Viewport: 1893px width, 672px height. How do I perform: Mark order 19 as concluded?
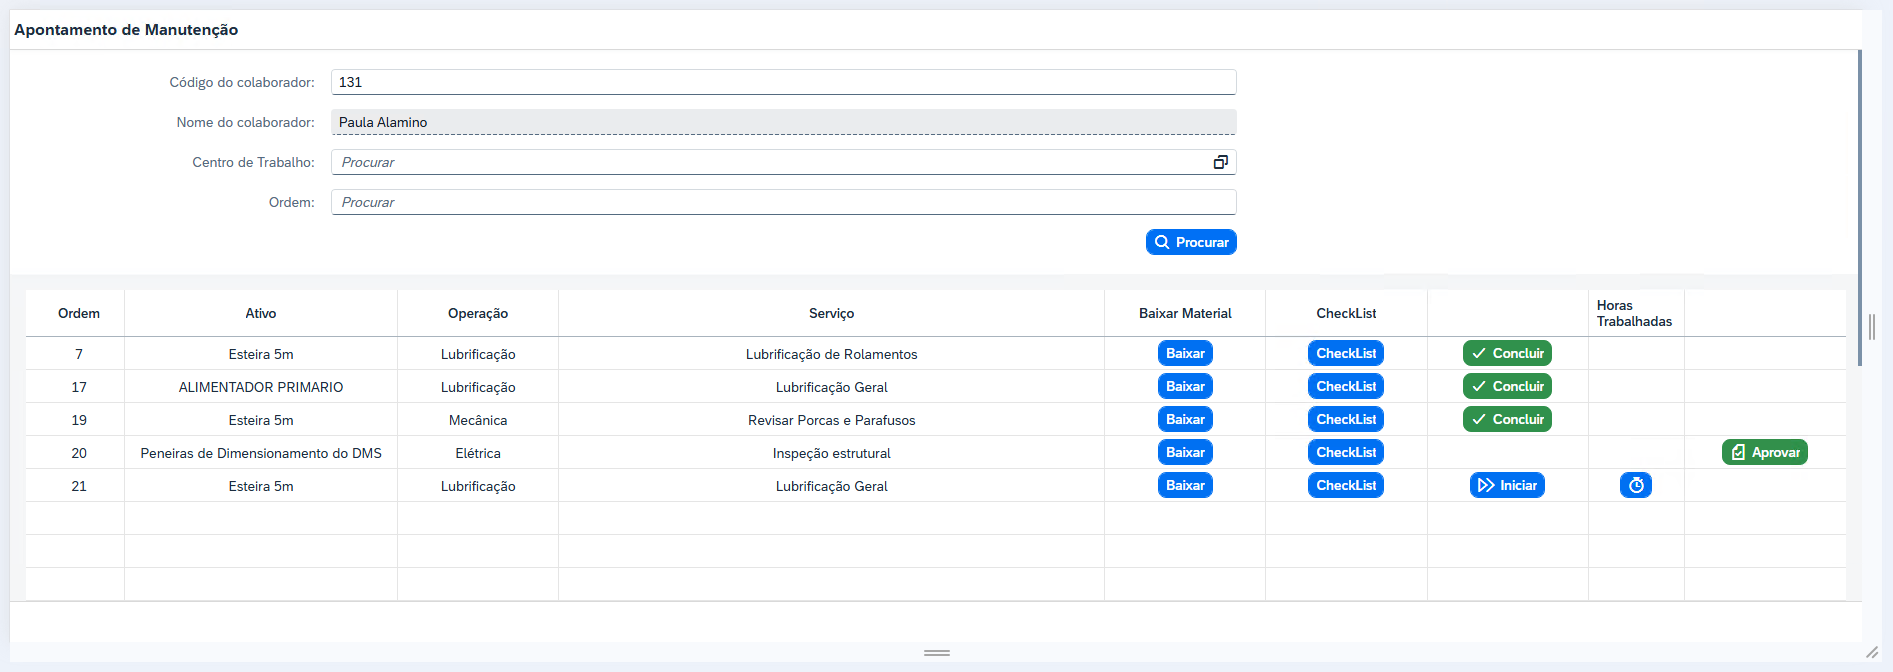1507,419
